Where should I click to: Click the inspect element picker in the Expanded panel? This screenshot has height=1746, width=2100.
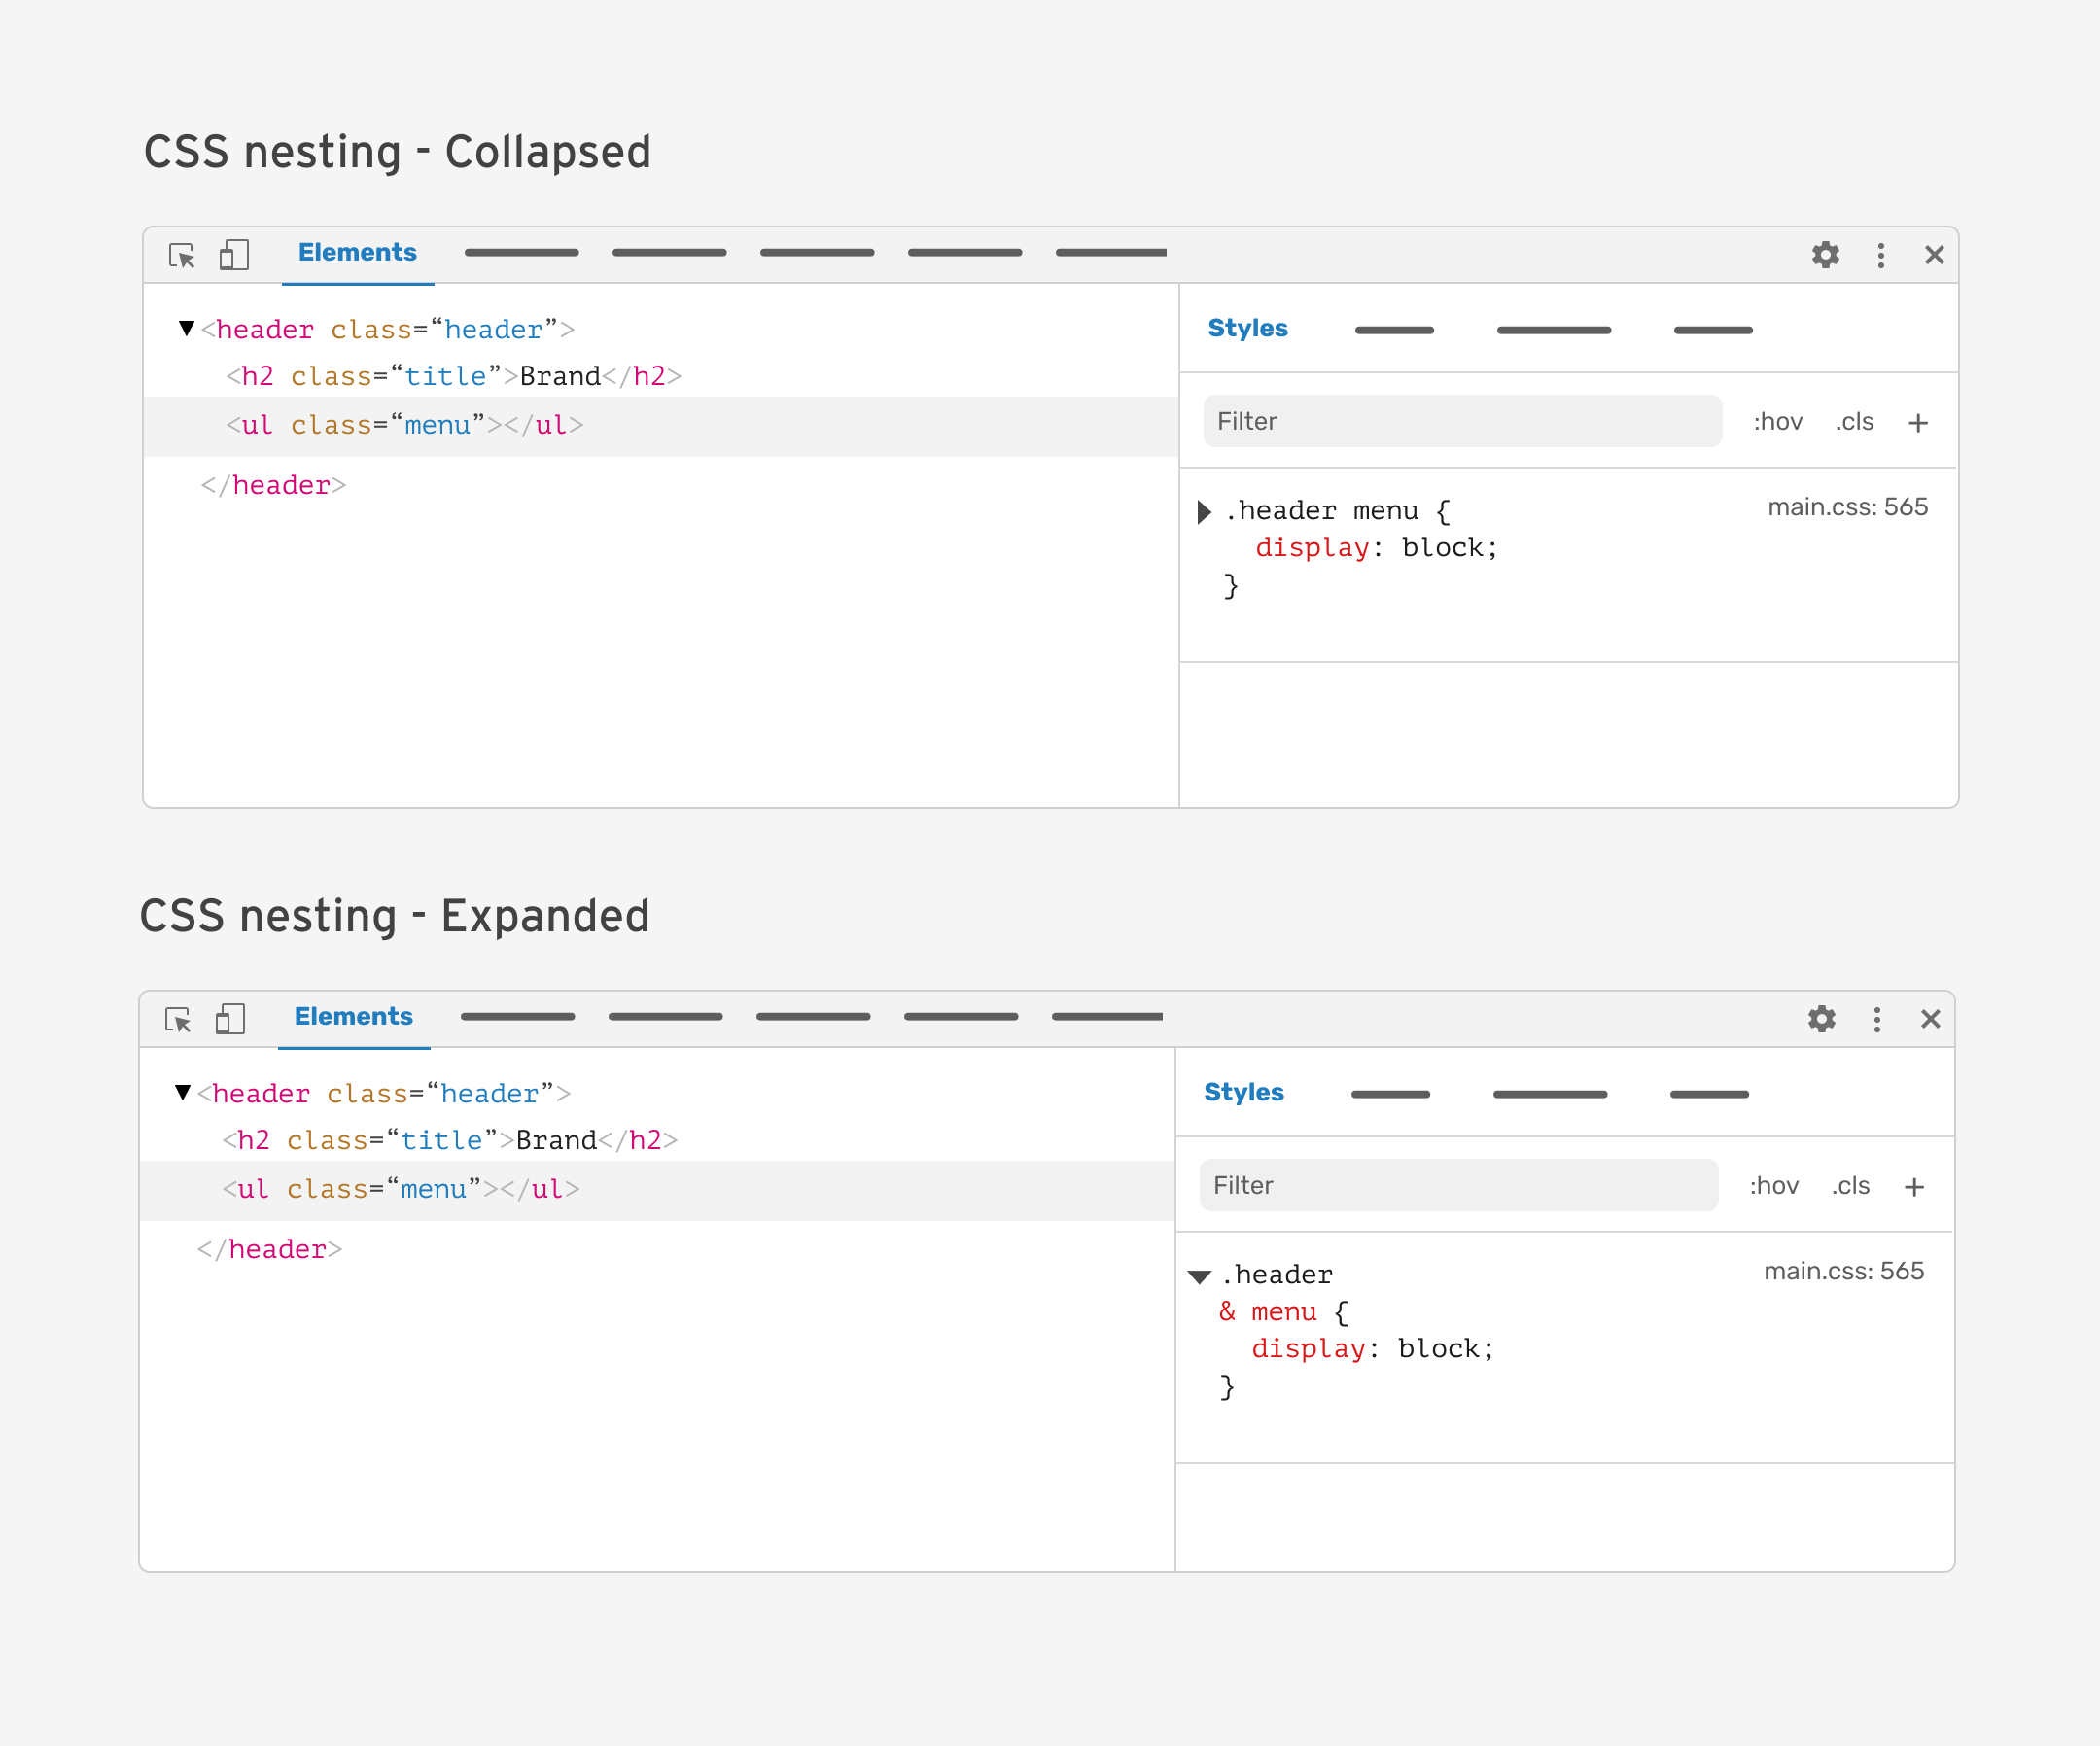178,1019
